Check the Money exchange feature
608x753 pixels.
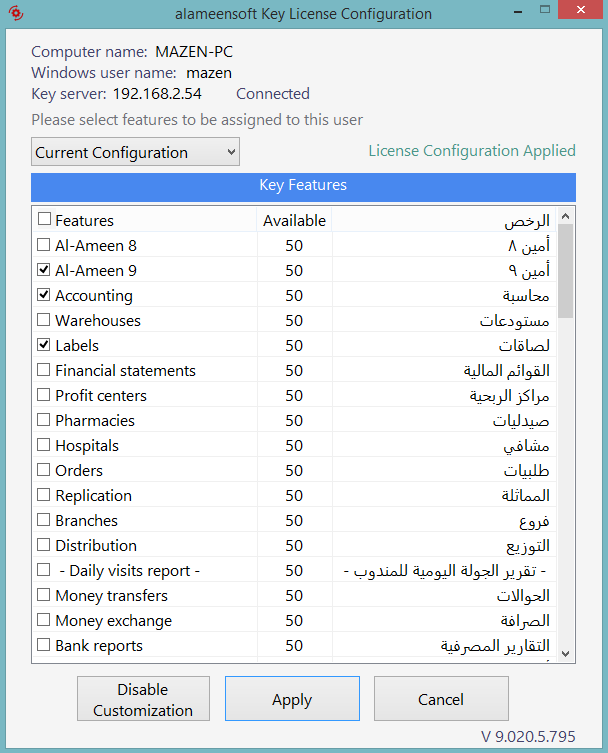(x=44, y=619)
